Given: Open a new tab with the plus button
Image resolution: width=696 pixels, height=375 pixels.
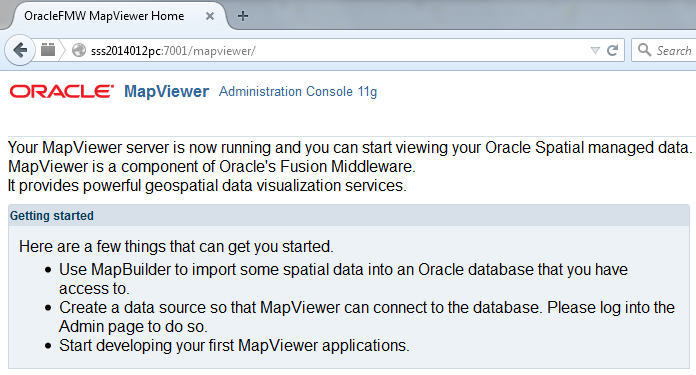Looking at the screenshot, I should click(x=243, y=16).
